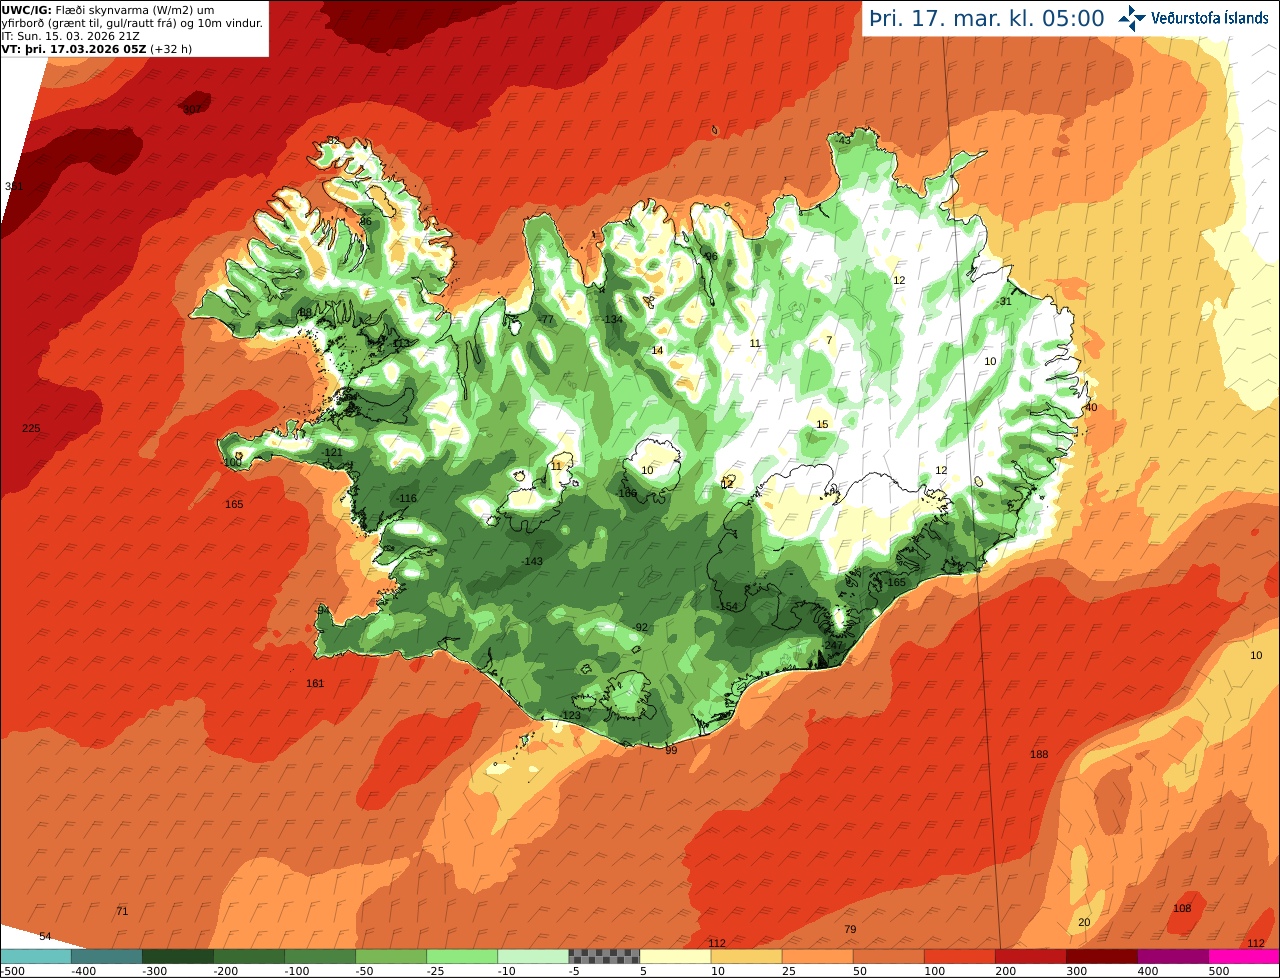Select the date header Þri. 17. mar. kl. 05:00
Screen dimensions: 1280x978
(x=986, y=18)
